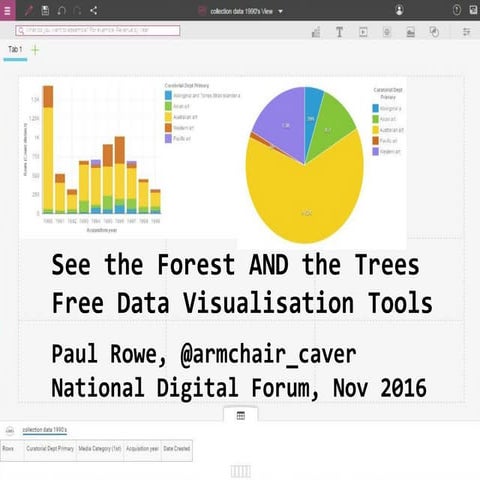The image size is (480, 480).
Task: Insert a media/video element
Action: pyautogui.click(x=363, y=32)
